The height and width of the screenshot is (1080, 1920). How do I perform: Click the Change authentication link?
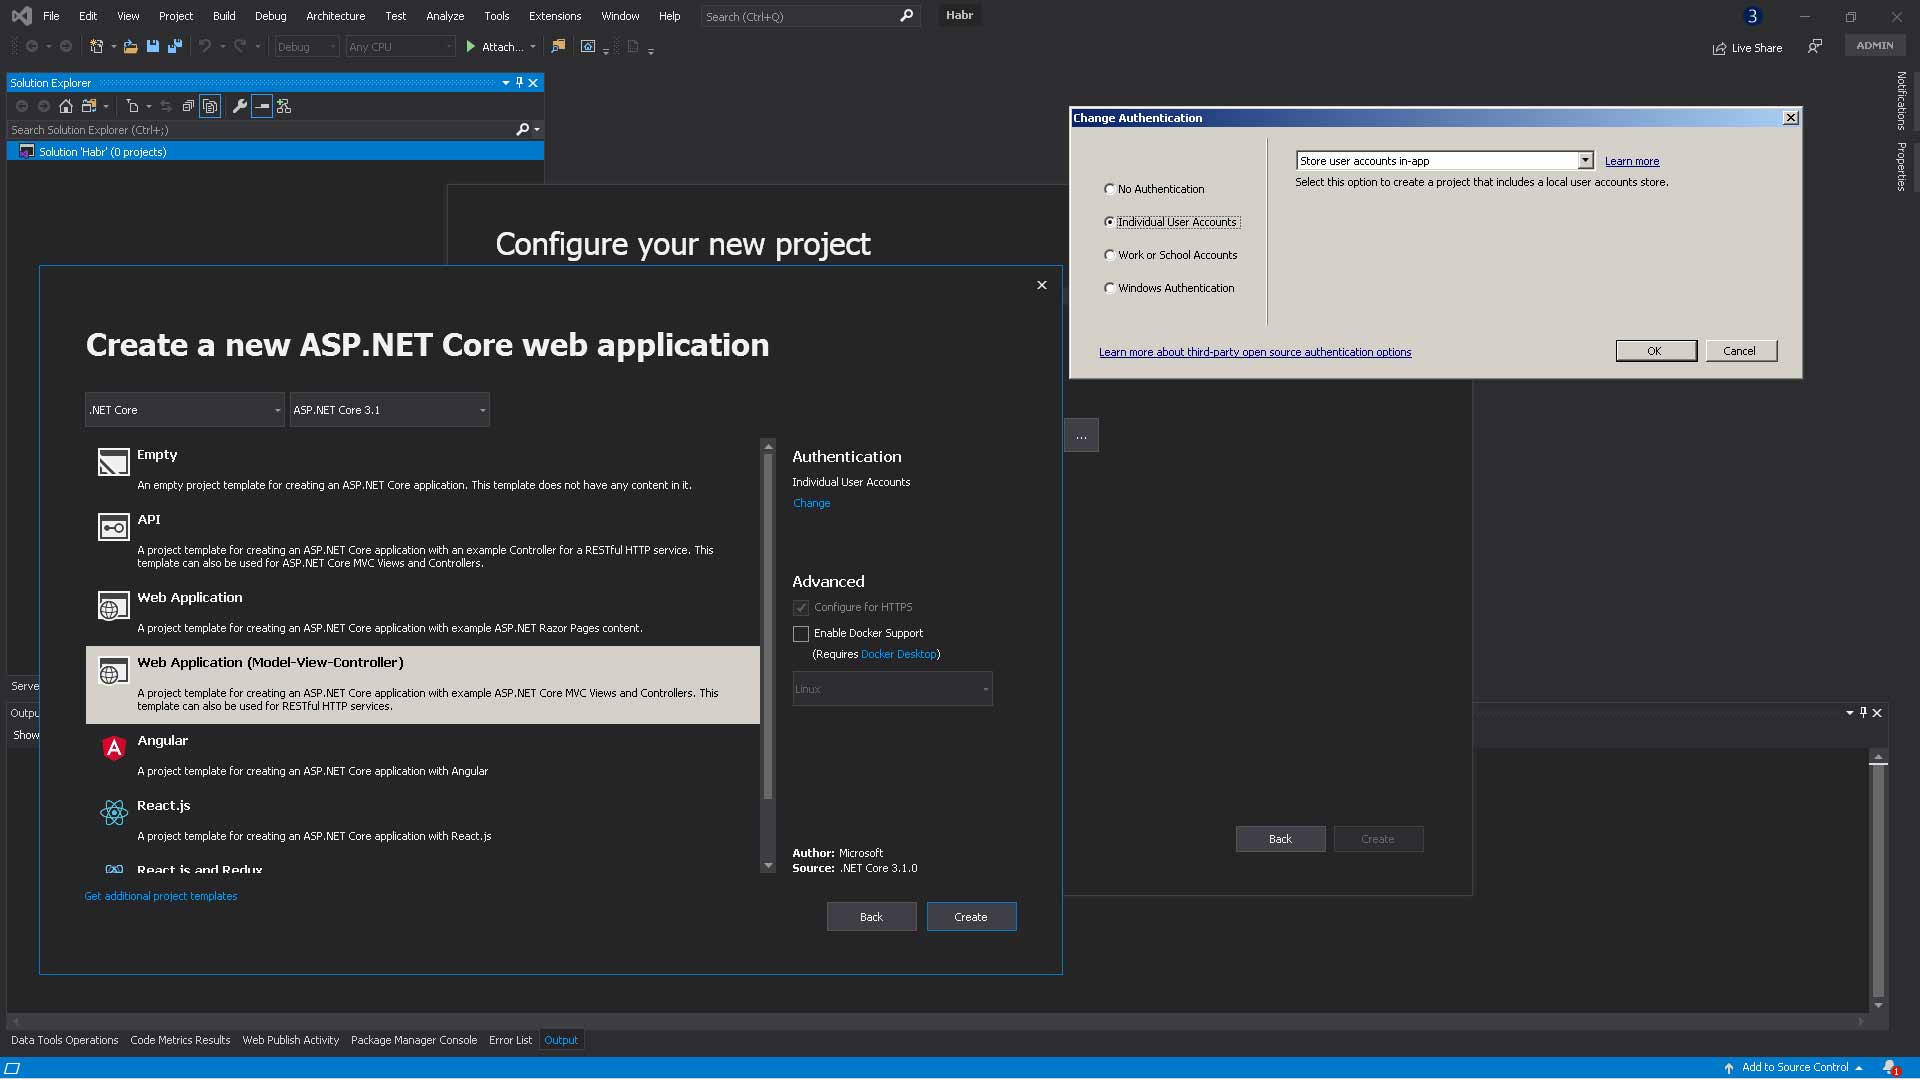click(x=811, y=503)
